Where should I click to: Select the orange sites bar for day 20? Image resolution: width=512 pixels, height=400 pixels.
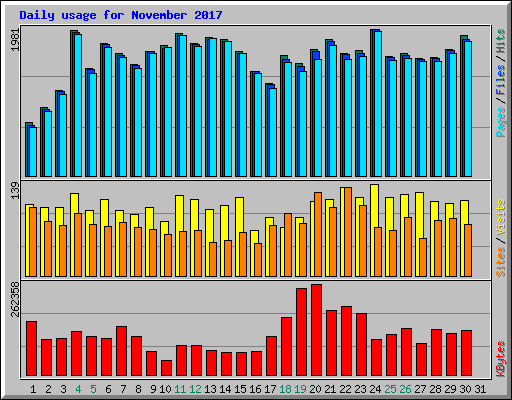(x=318, y=234)
